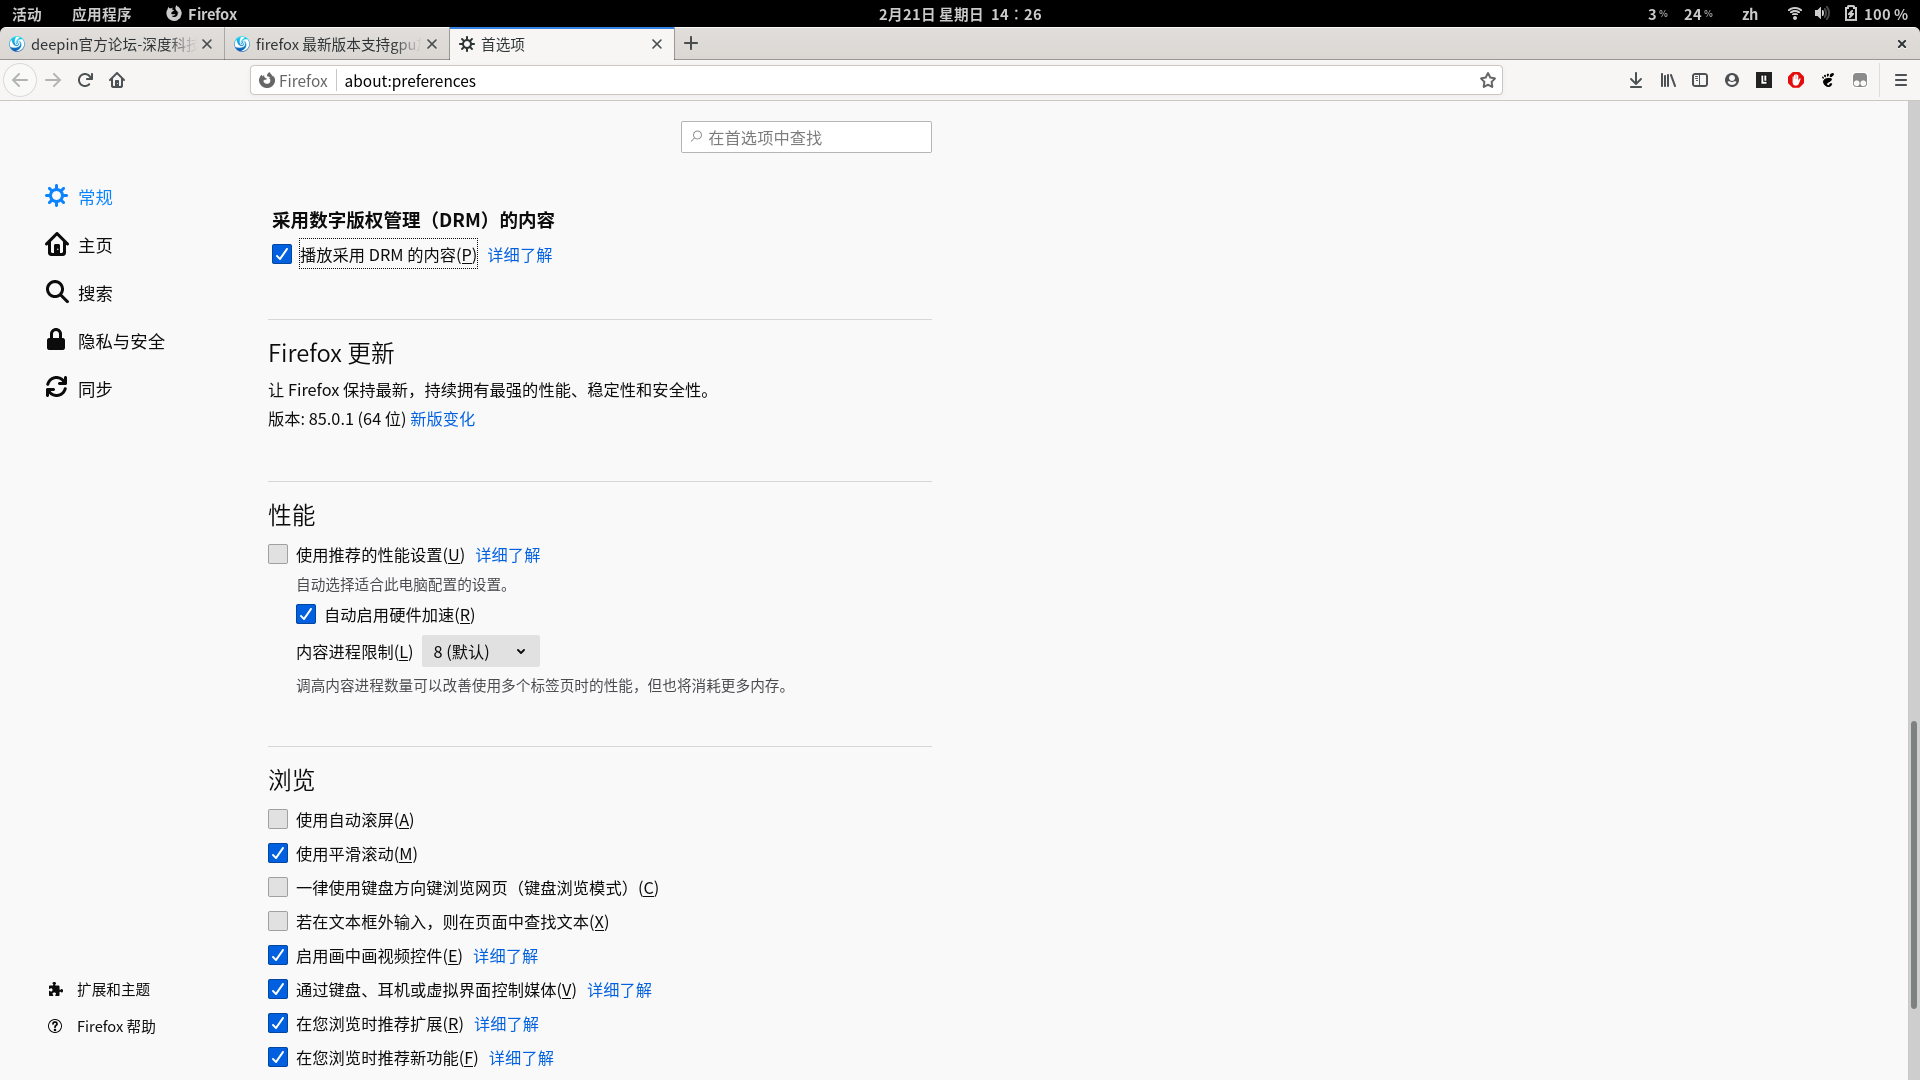
Task: Click the red Opera-style extension icon
Action: [x=1795, y=80]
